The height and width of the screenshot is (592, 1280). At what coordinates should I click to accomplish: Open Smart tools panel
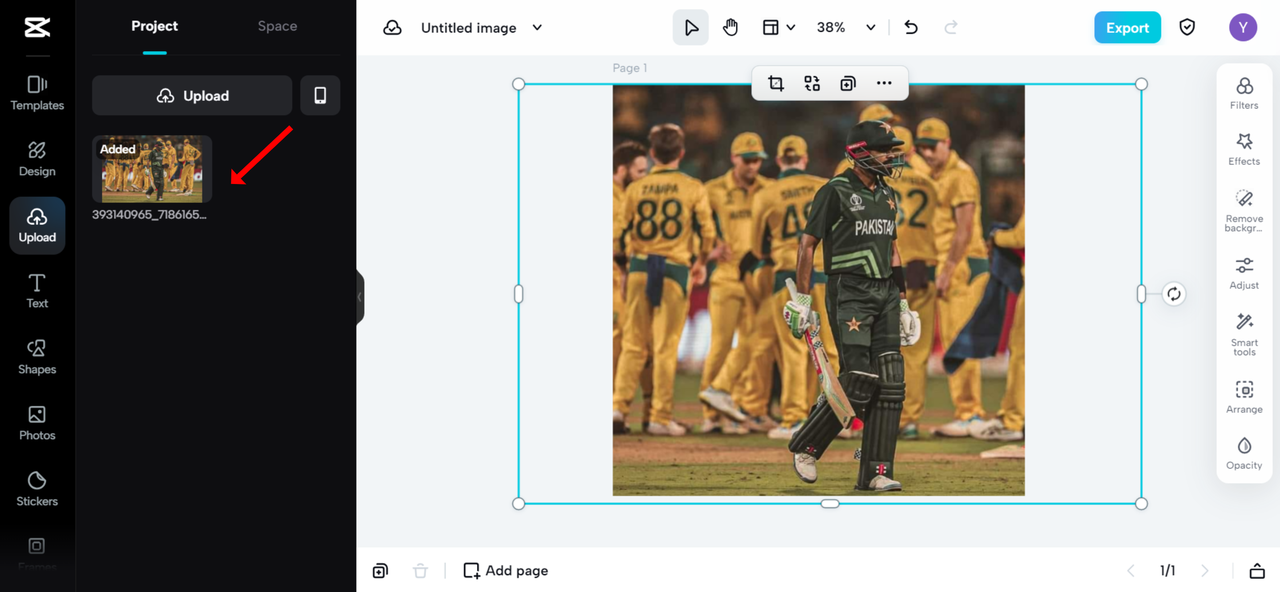[x=1244, y=335]
